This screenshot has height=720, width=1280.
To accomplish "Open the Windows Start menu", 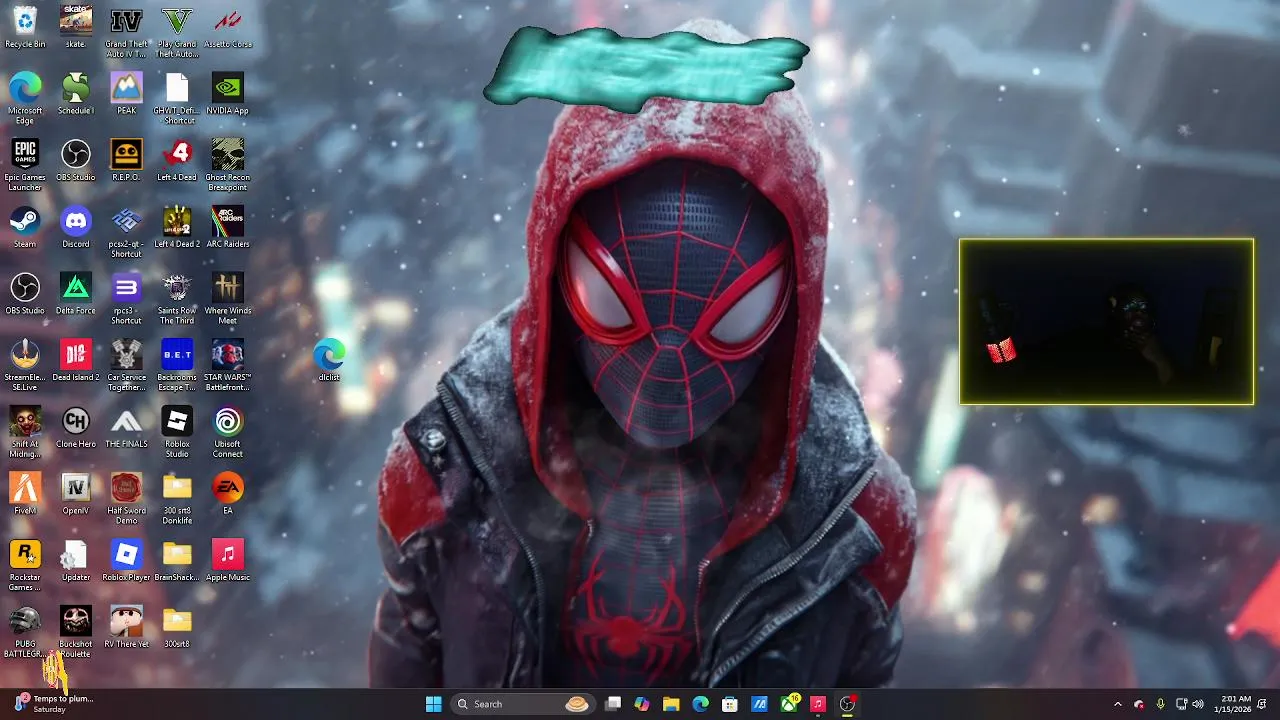I will click(433, 704).
